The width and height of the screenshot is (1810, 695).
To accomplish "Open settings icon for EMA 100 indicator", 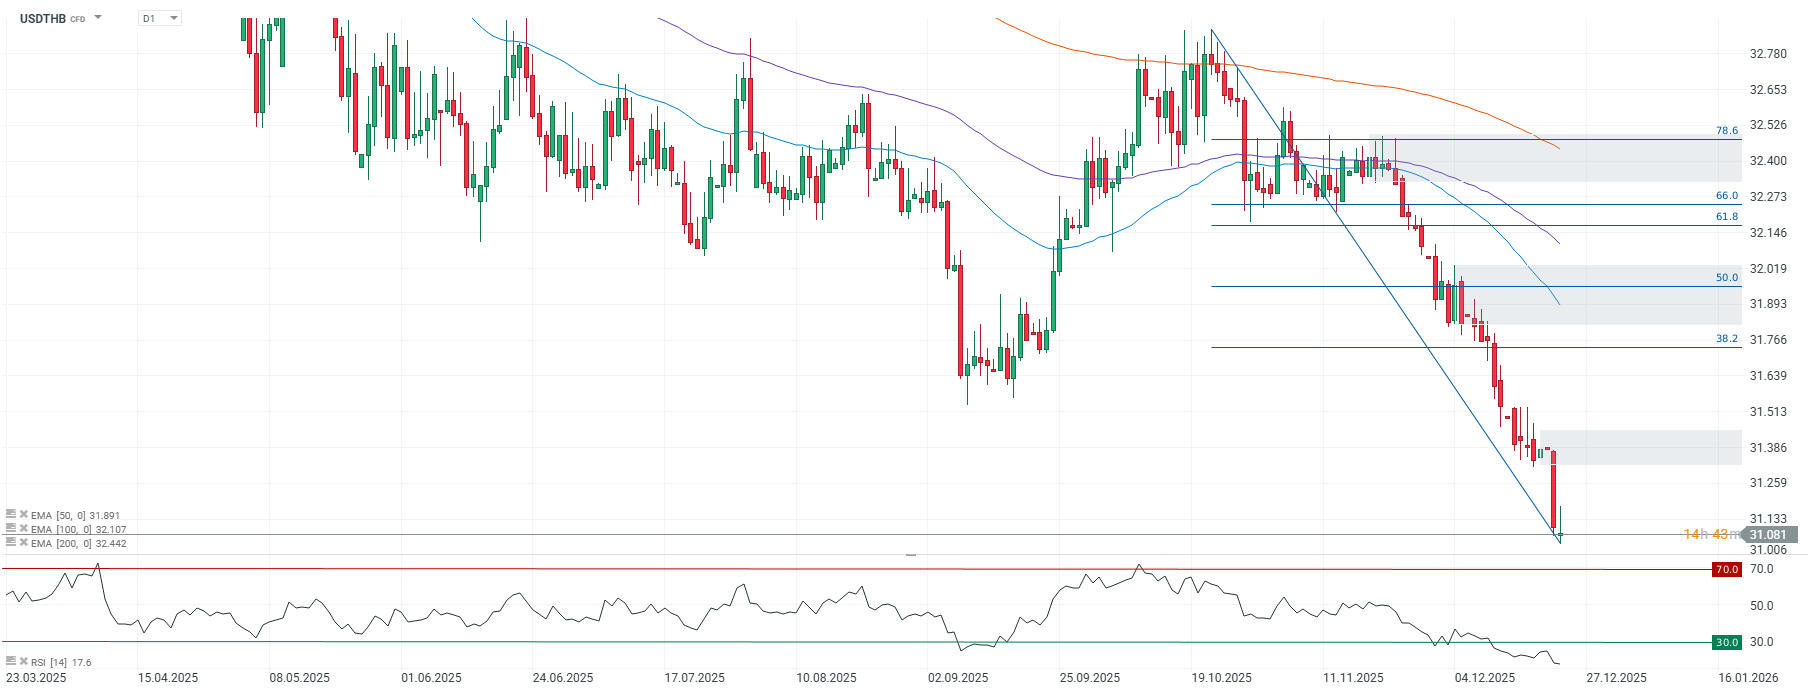I will coord(11,529).
